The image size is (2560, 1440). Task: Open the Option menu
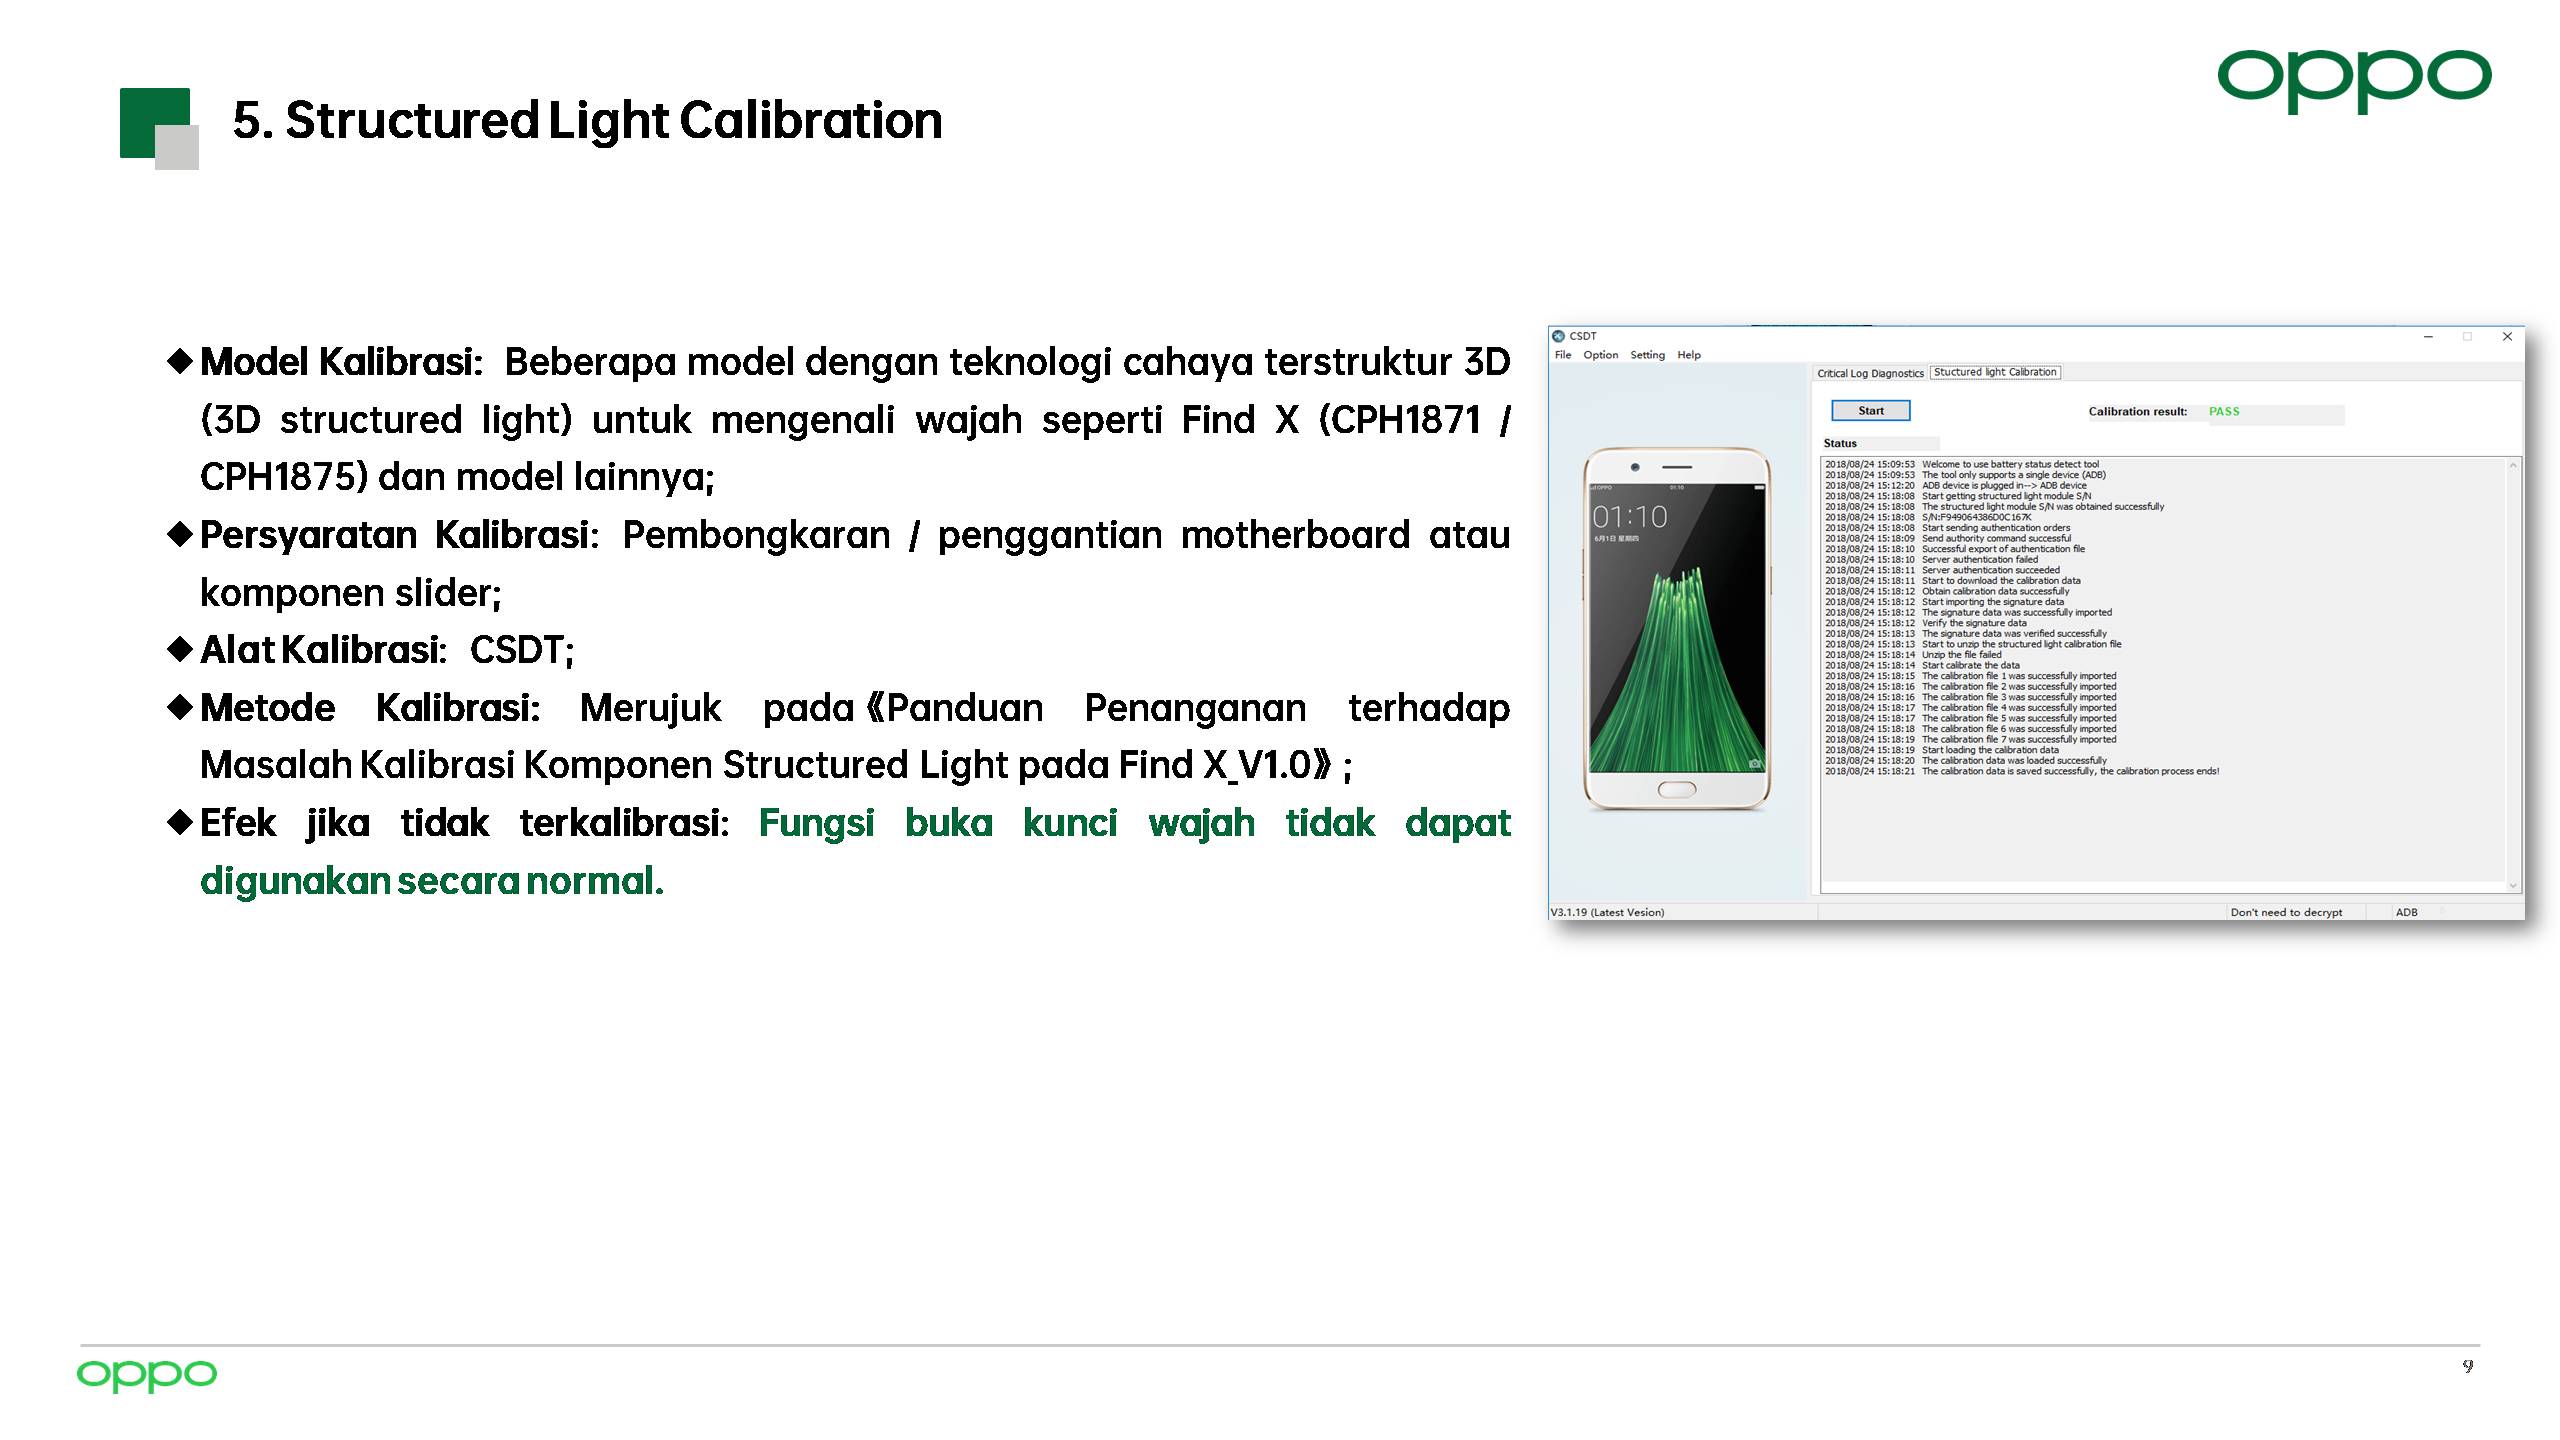pyautogui.click(x=1600, y=355)
